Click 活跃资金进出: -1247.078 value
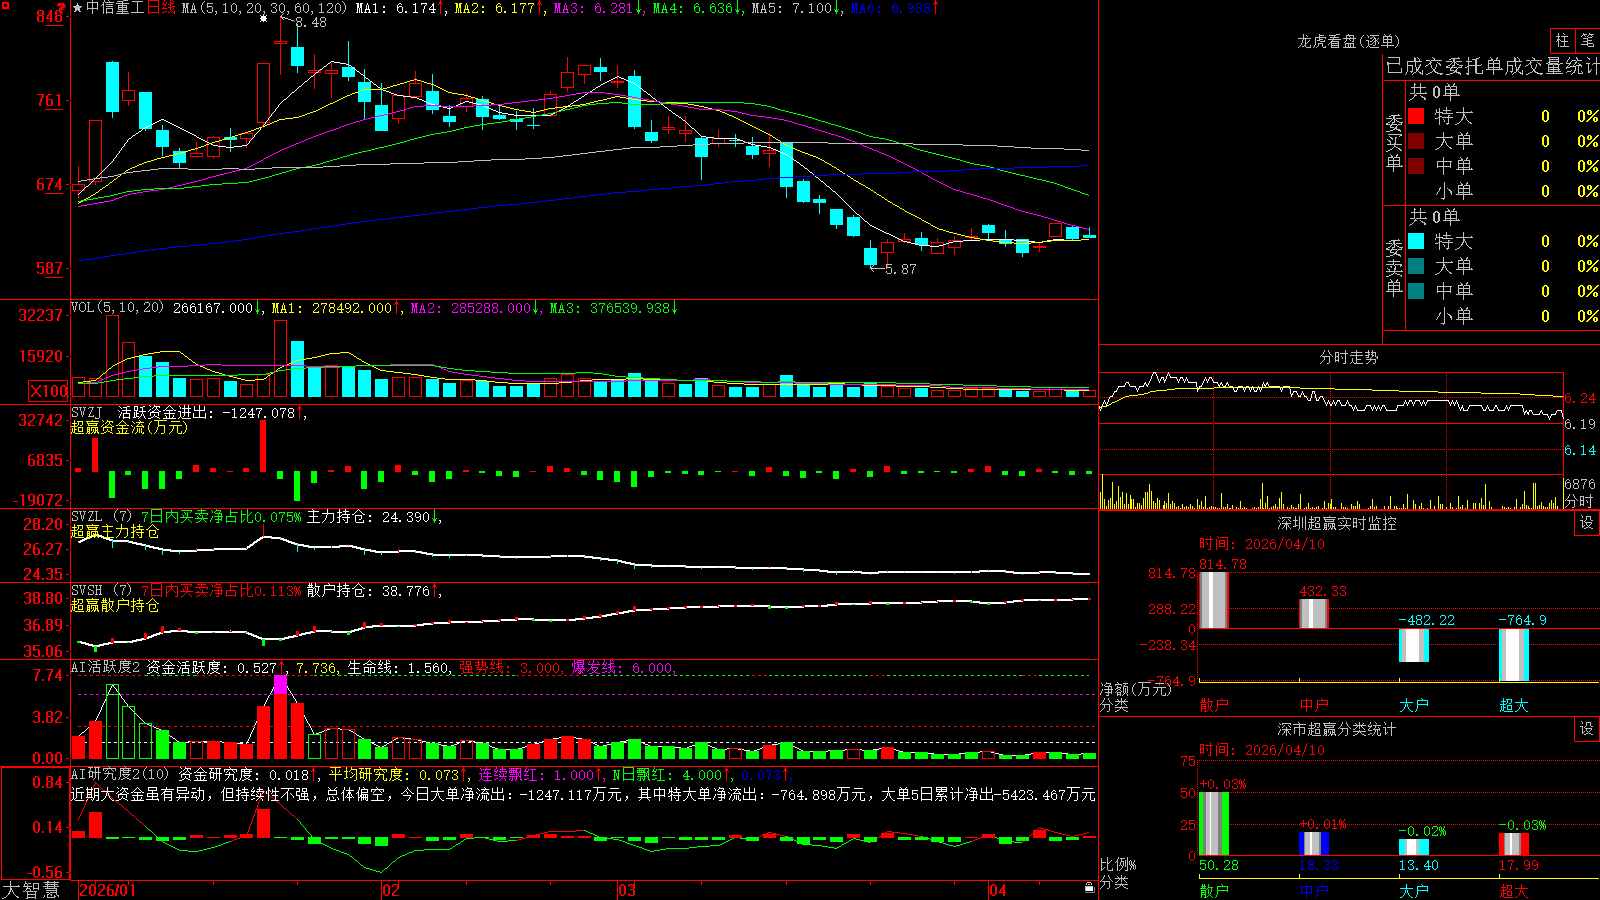1600x900 pixels. click(x=206, y=413)
